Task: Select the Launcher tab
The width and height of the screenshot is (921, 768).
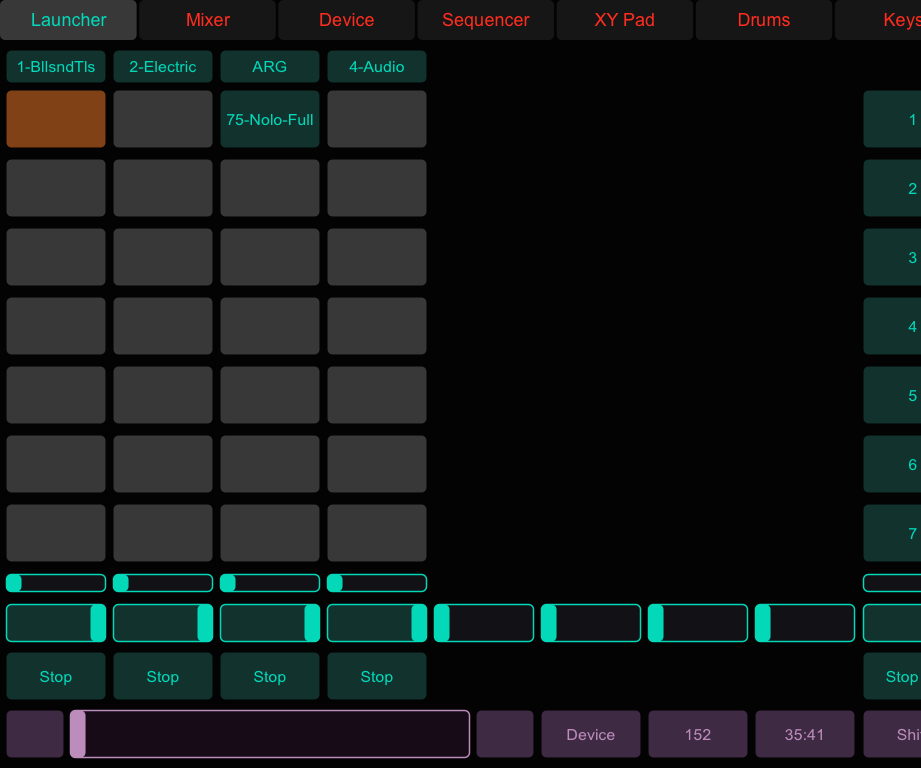Action: point(68,19)
